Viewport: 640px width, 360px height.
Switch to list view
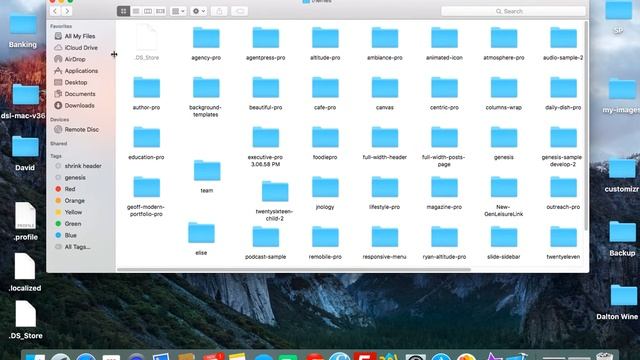click(136, 11)
